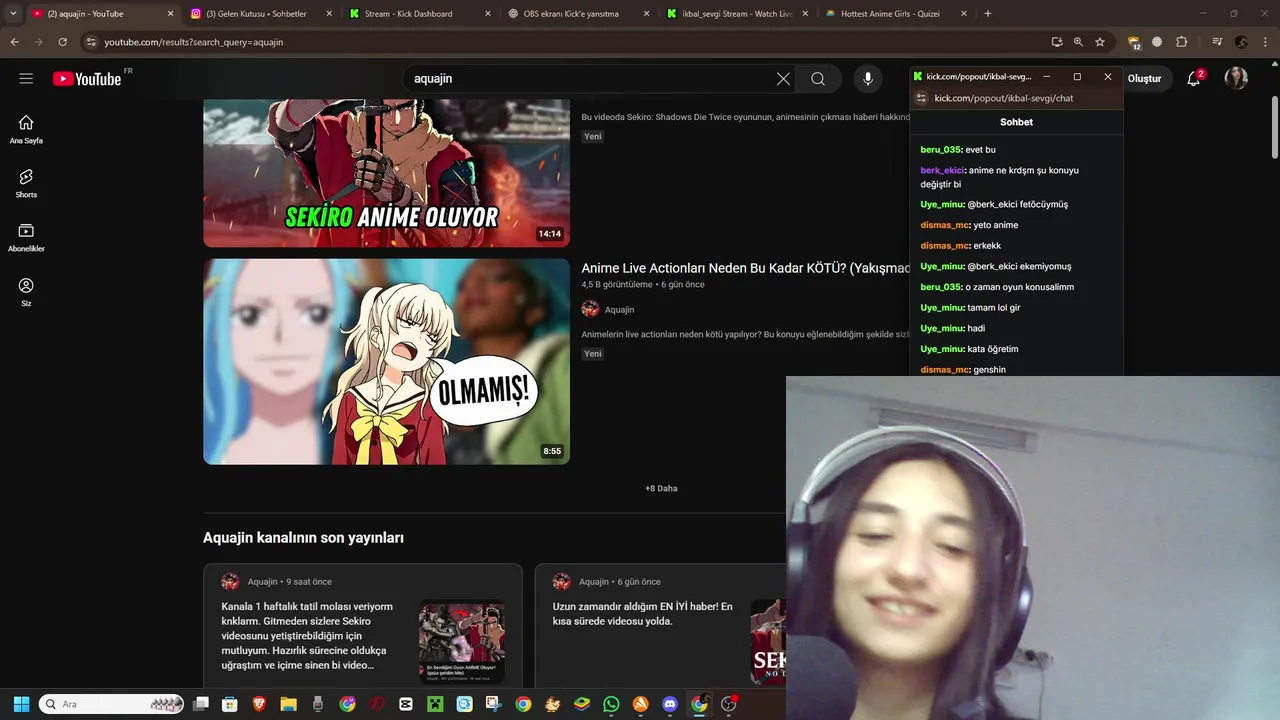Open Sekiro thumbnail in tatil molası post
The width and height of the screenshot is (1280, 720).
pos(462,642)
